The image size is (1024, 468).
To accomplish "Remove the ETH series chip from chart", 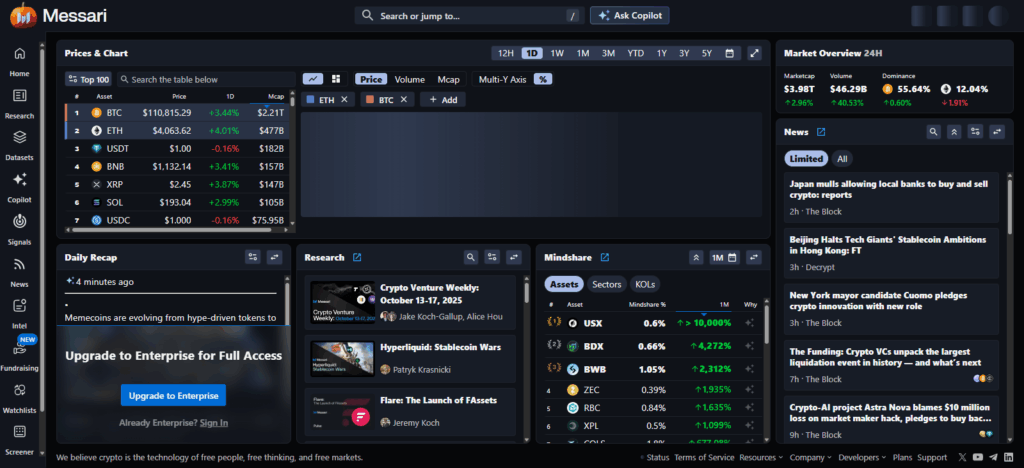I will pyautogui.click(x=344, y=100).
